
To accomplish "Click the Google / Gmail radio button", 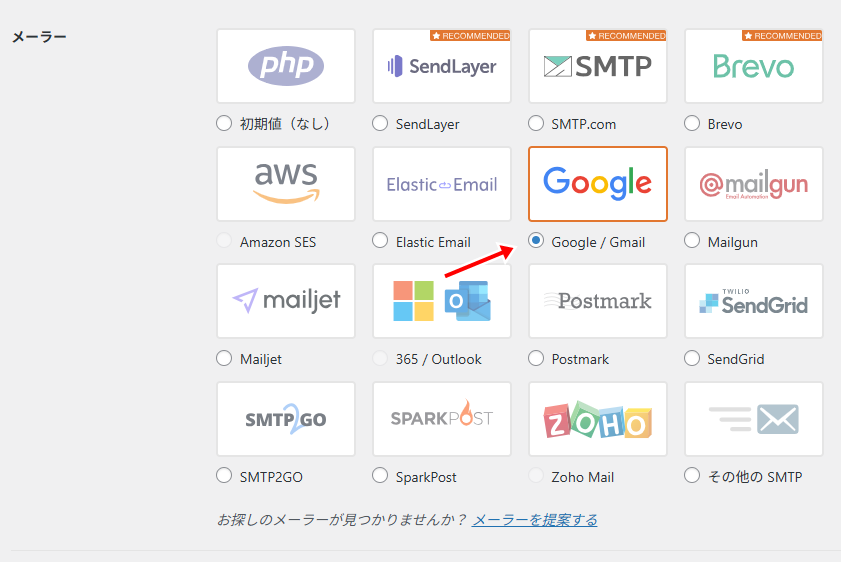I will click(x=536, y=240).
